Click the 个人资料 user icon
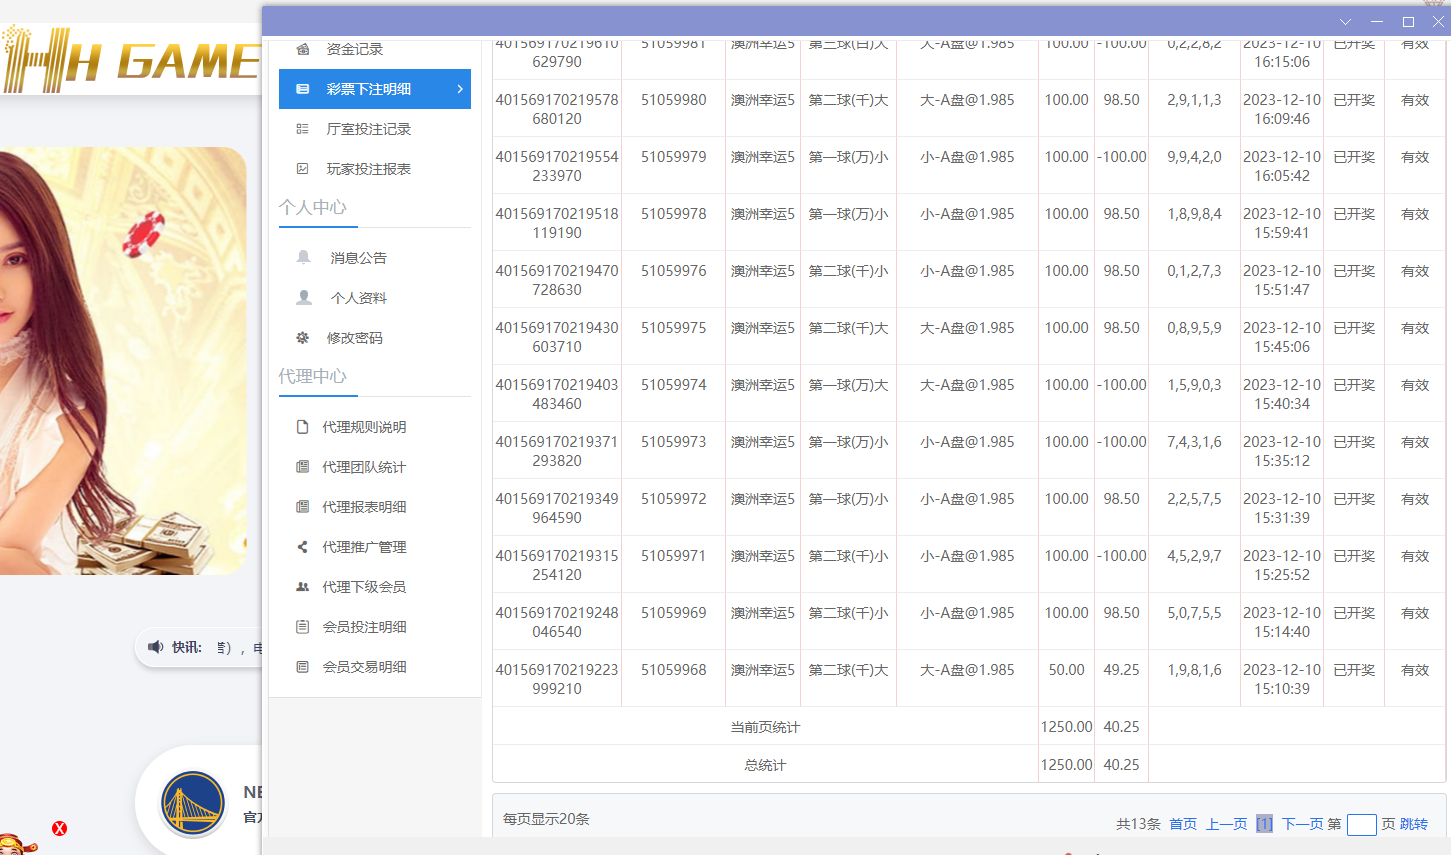Image resolution: width=1451 pixels, height=855 pixels. [304, 298]
